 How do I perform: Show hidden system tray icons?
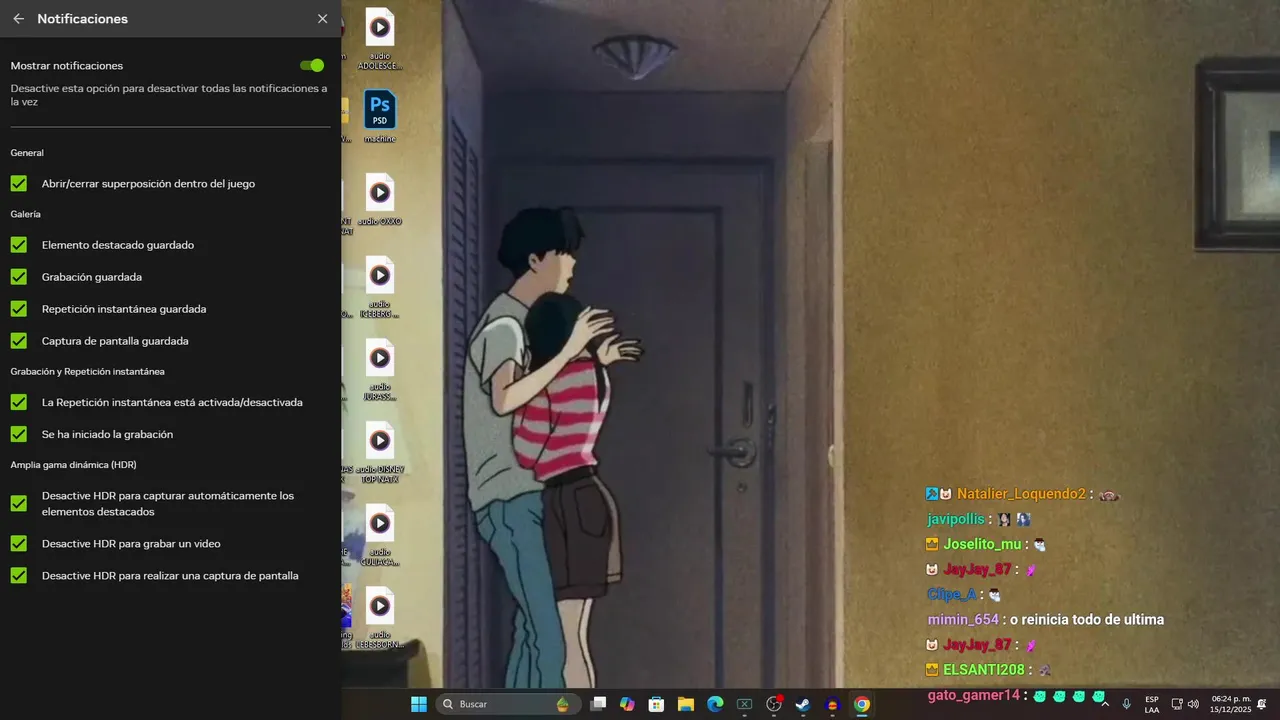pyautogui.click(x=1105, y=704)
